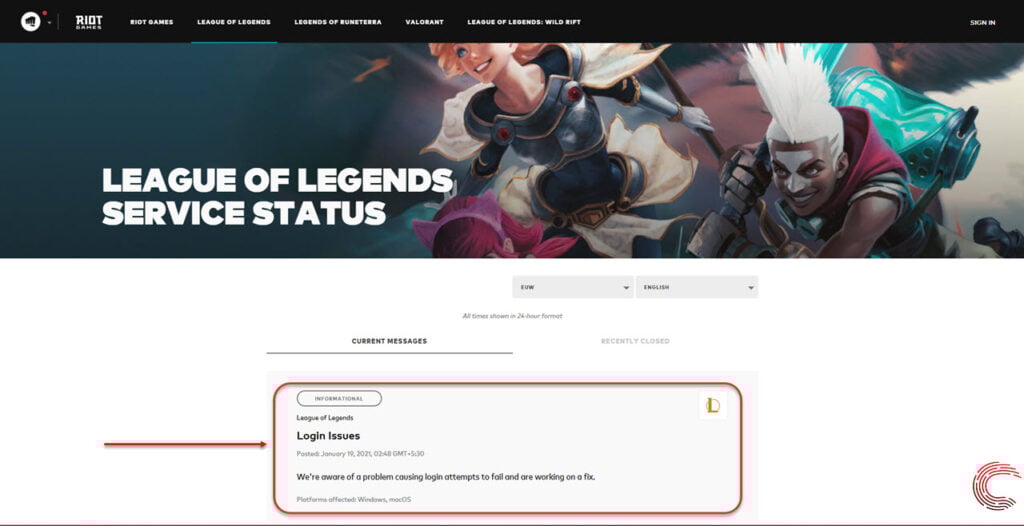Open the Login Issues message title

pyautogui.click(x=328, y=436)
